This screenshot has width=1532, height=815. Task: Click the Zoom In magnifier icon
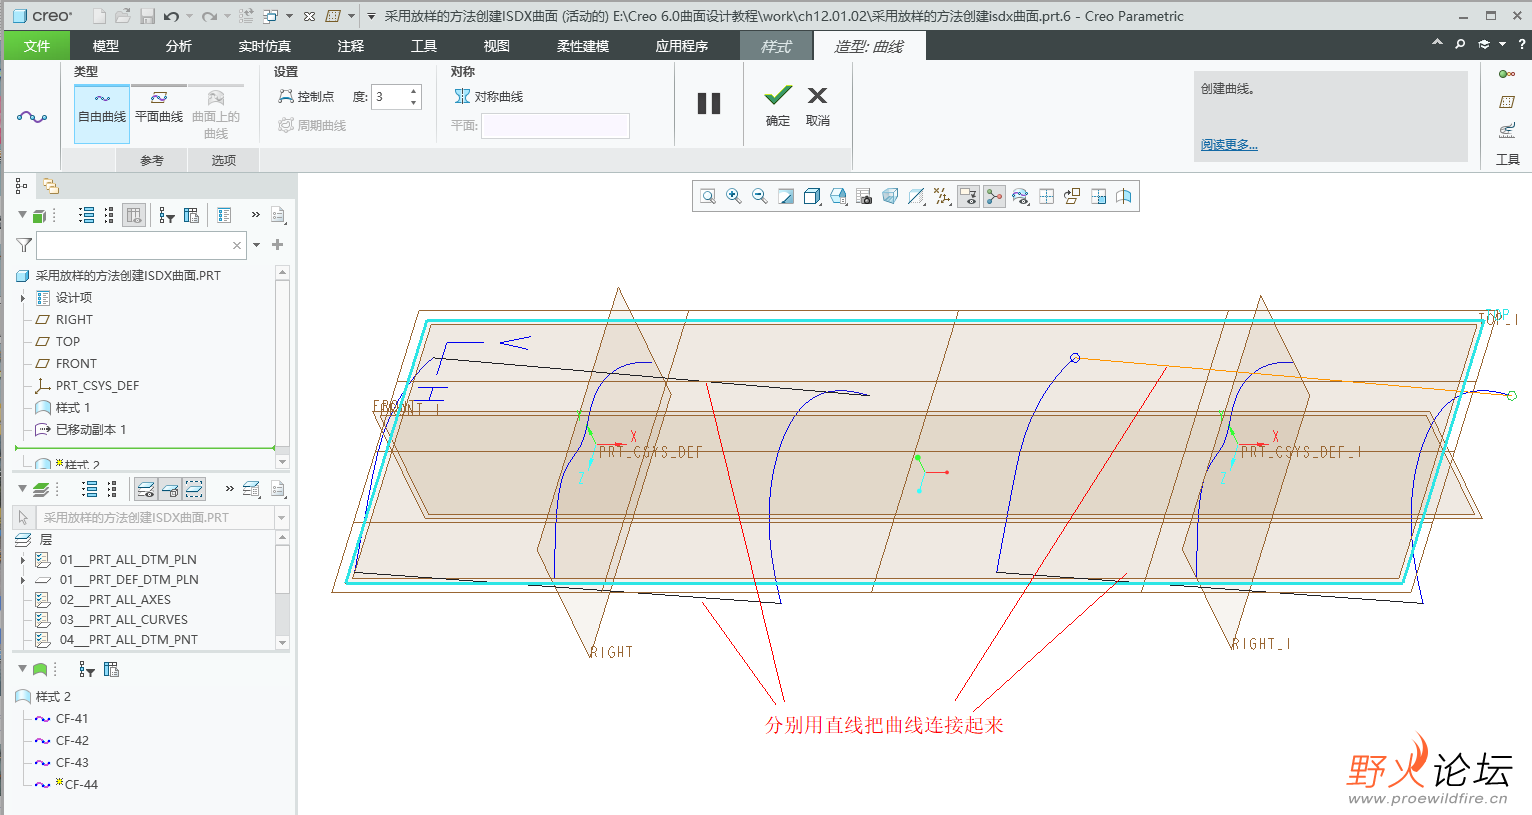pos(734,197)
